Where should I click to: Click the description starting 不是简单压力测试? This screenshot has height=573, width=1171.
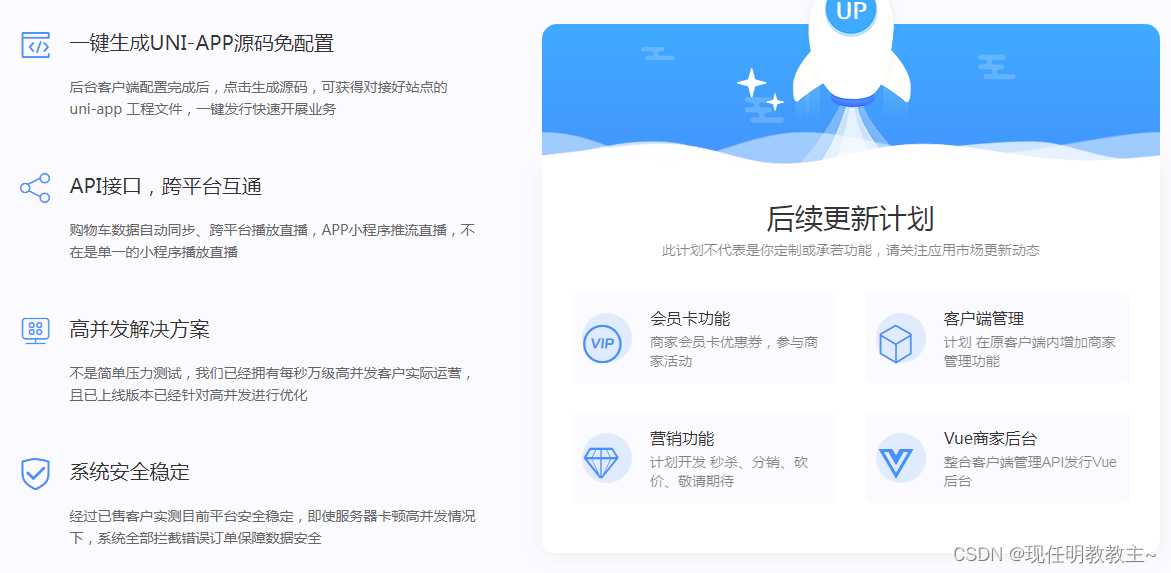coord(271,384)
